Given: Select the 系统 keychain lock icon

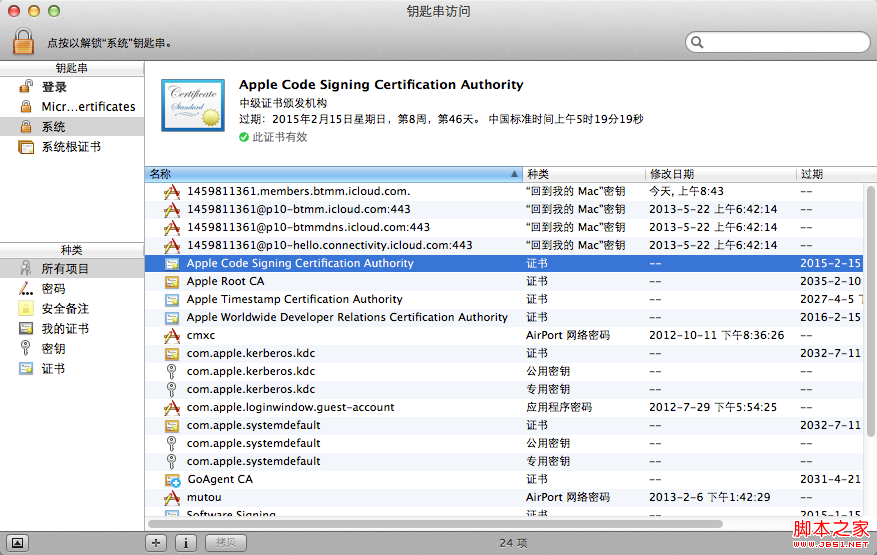Looking at the screenshot, I should point(26,126).
